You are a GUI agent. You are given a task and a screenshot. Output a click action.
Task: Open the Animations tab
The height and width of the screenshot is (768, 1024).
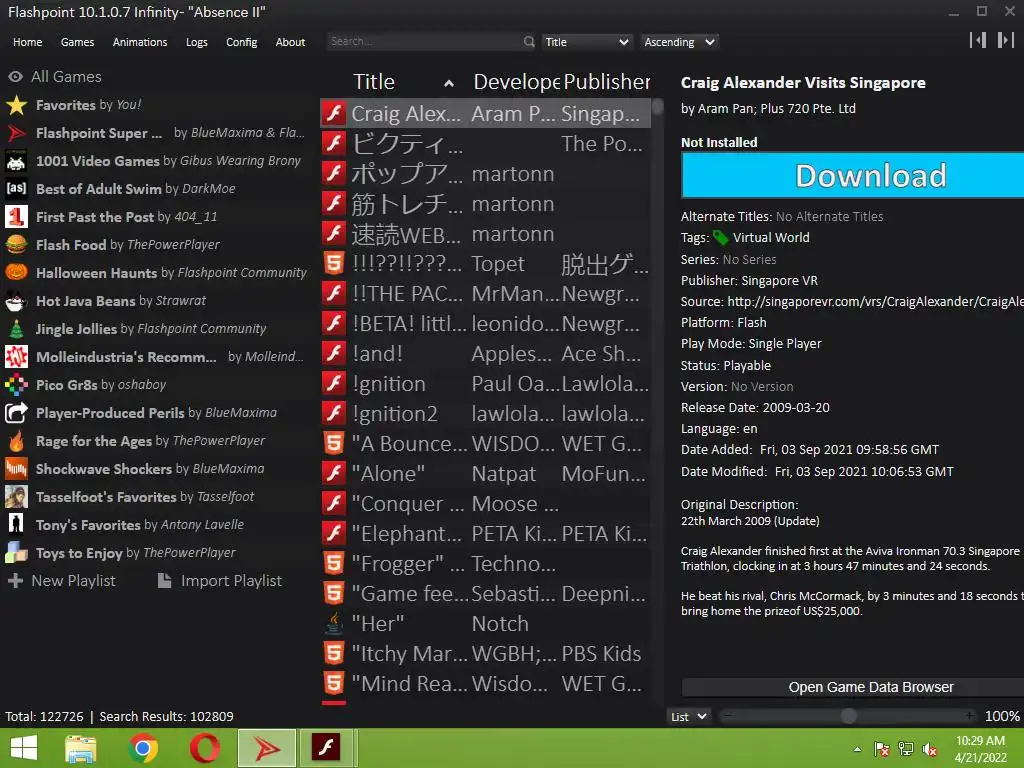pos(140,42)
